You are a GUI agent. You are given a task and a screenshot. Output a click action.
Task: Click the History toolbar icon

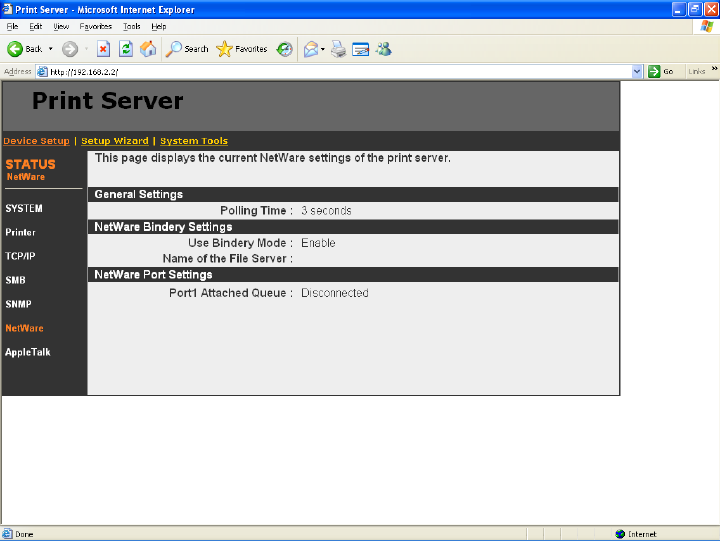[284, 49]
